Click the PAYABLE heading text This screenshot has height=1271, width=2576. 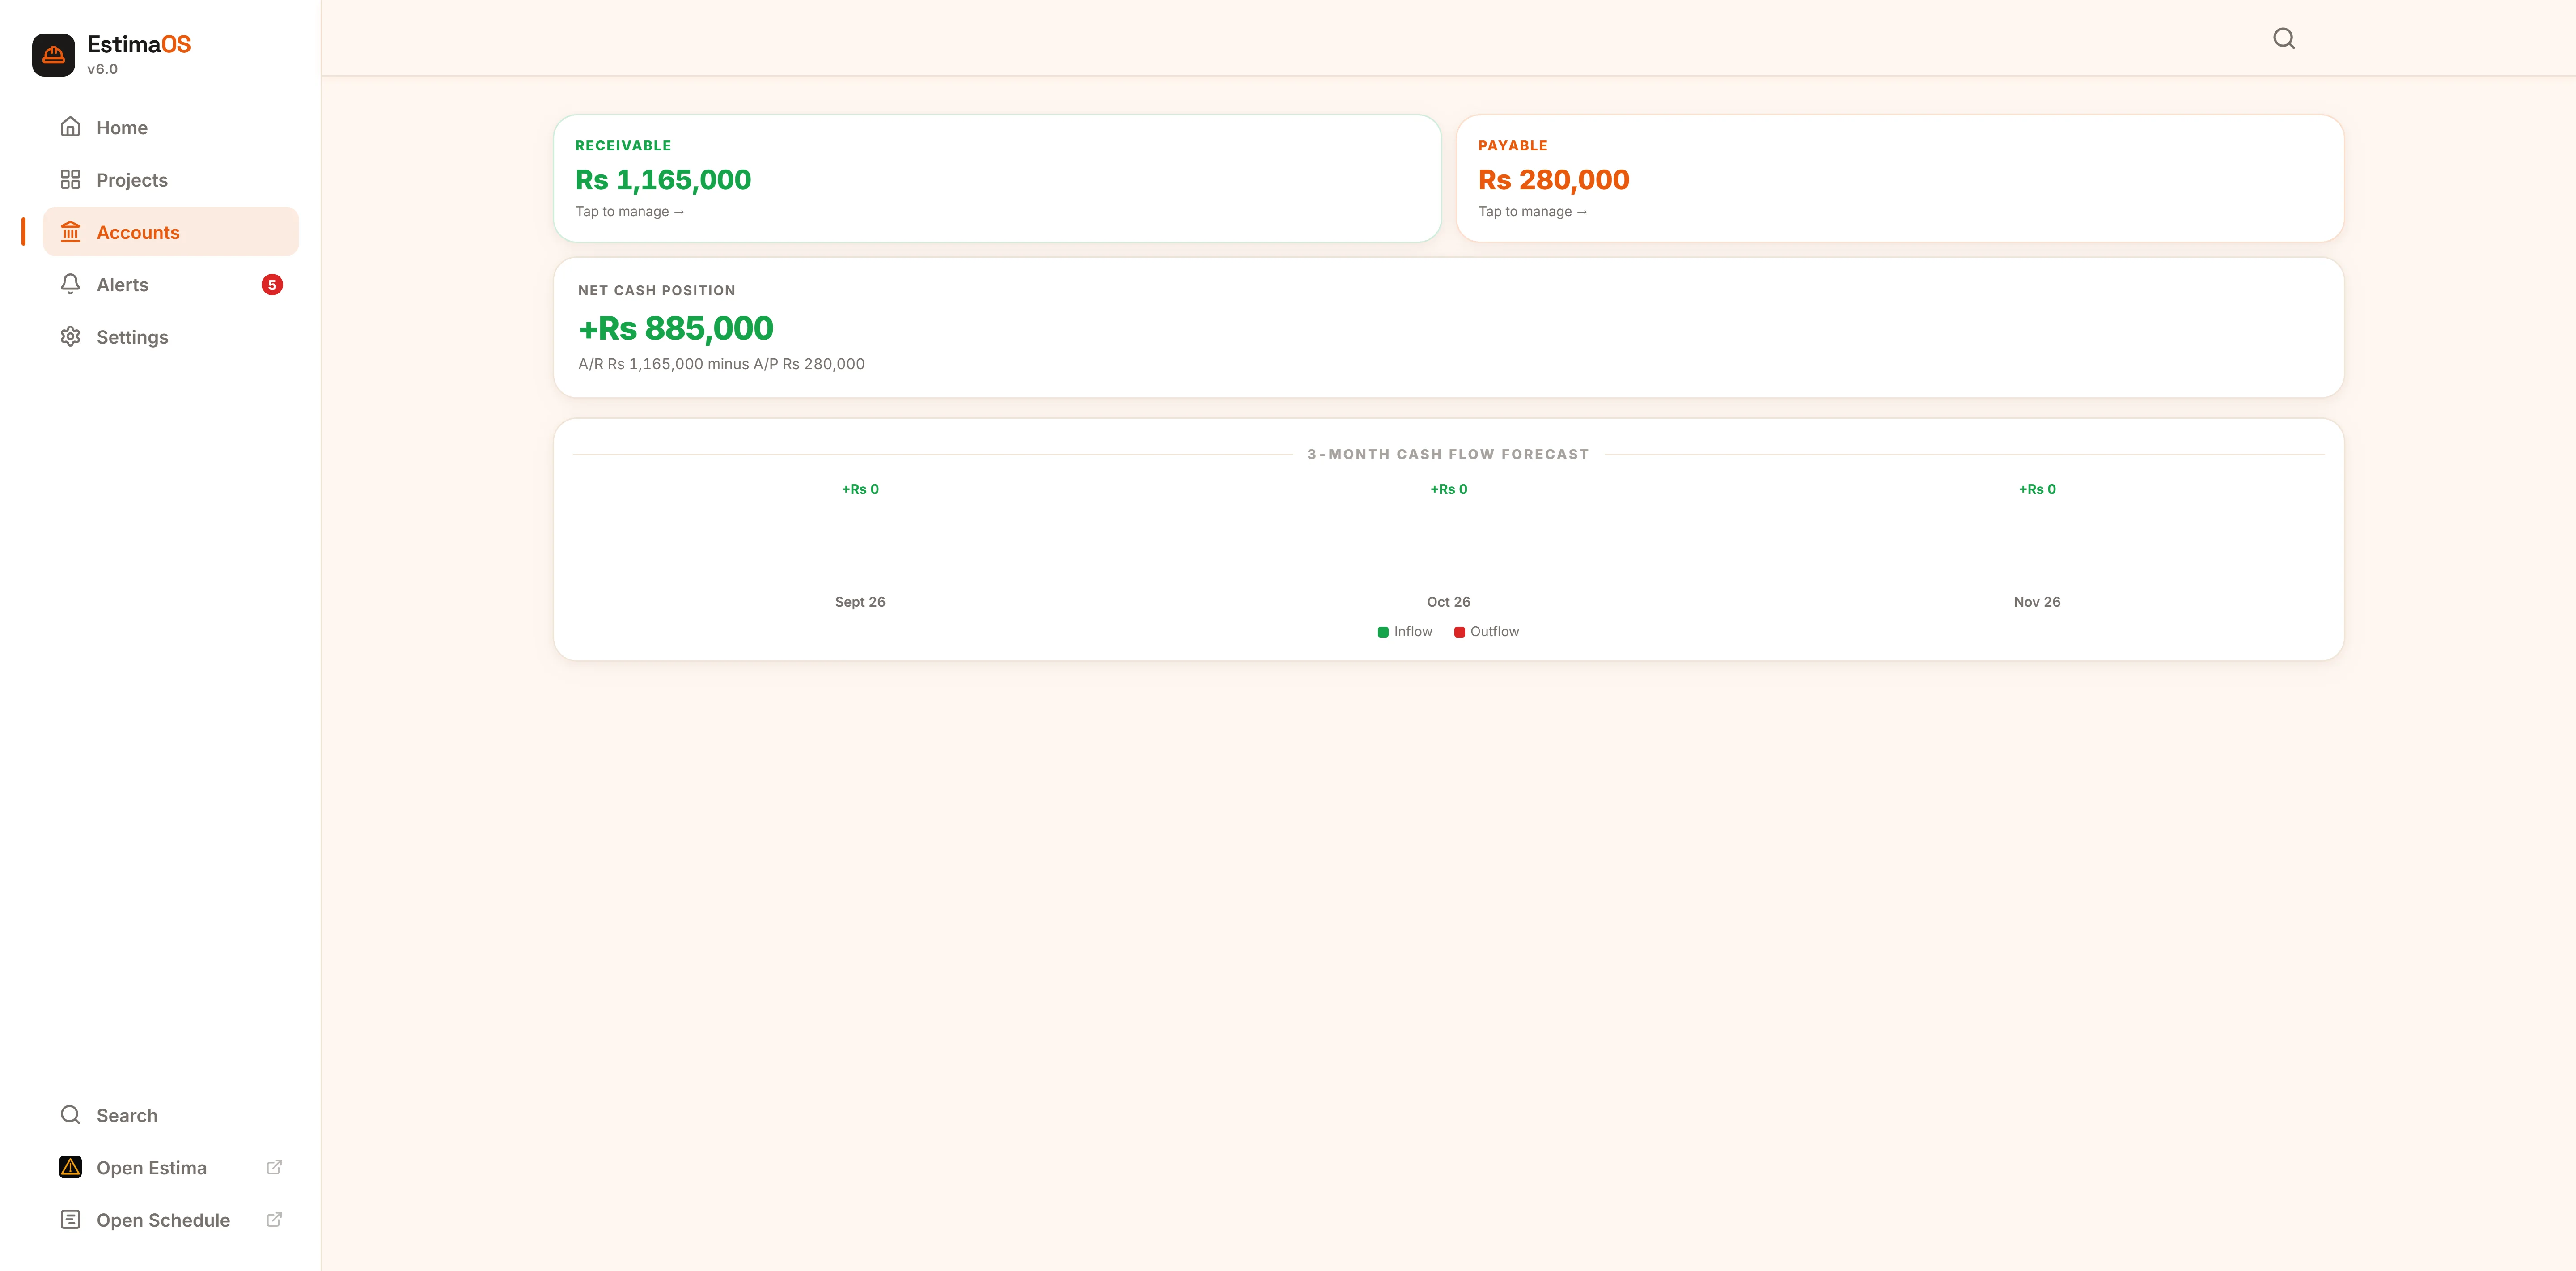(x=1513, y=146)
